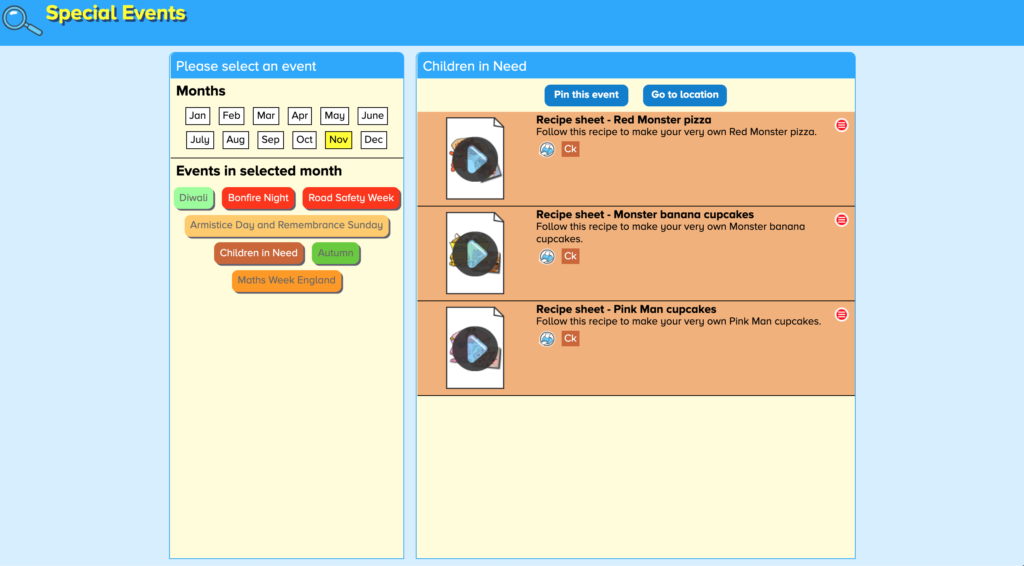
Task: Select the Feb month
Action: click(231, 116)
